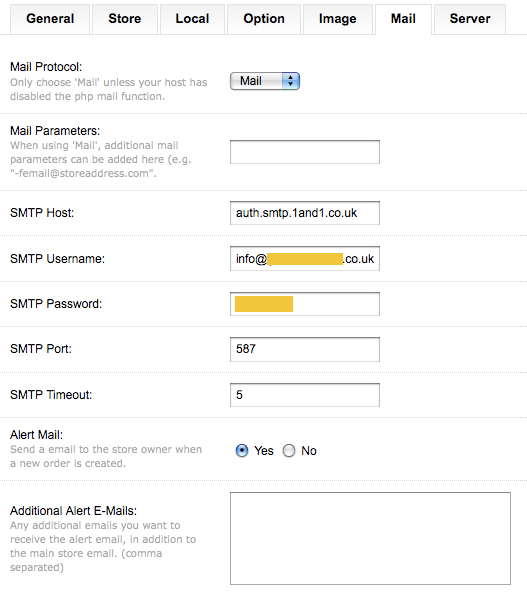Select Yes for Alert Mail
Image resolution: width=527 pixels, height=597 pixels.
242,451
